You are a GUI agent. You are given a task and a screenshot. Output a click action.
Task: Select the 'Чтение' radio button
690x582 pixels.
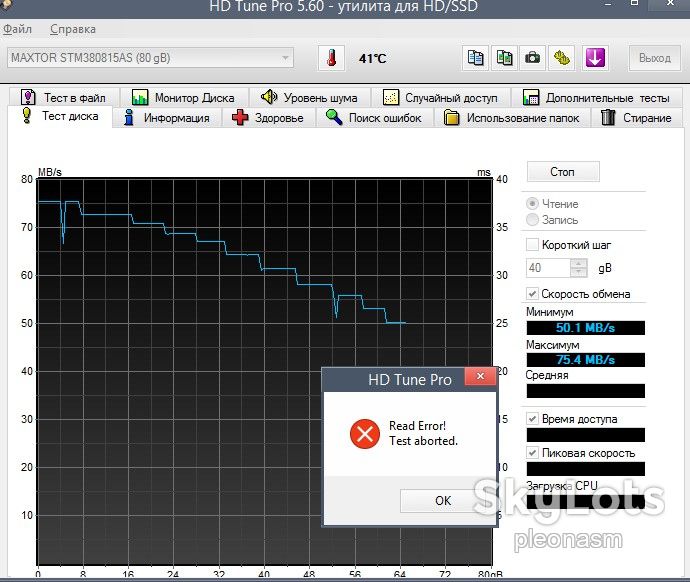point(532,204)
